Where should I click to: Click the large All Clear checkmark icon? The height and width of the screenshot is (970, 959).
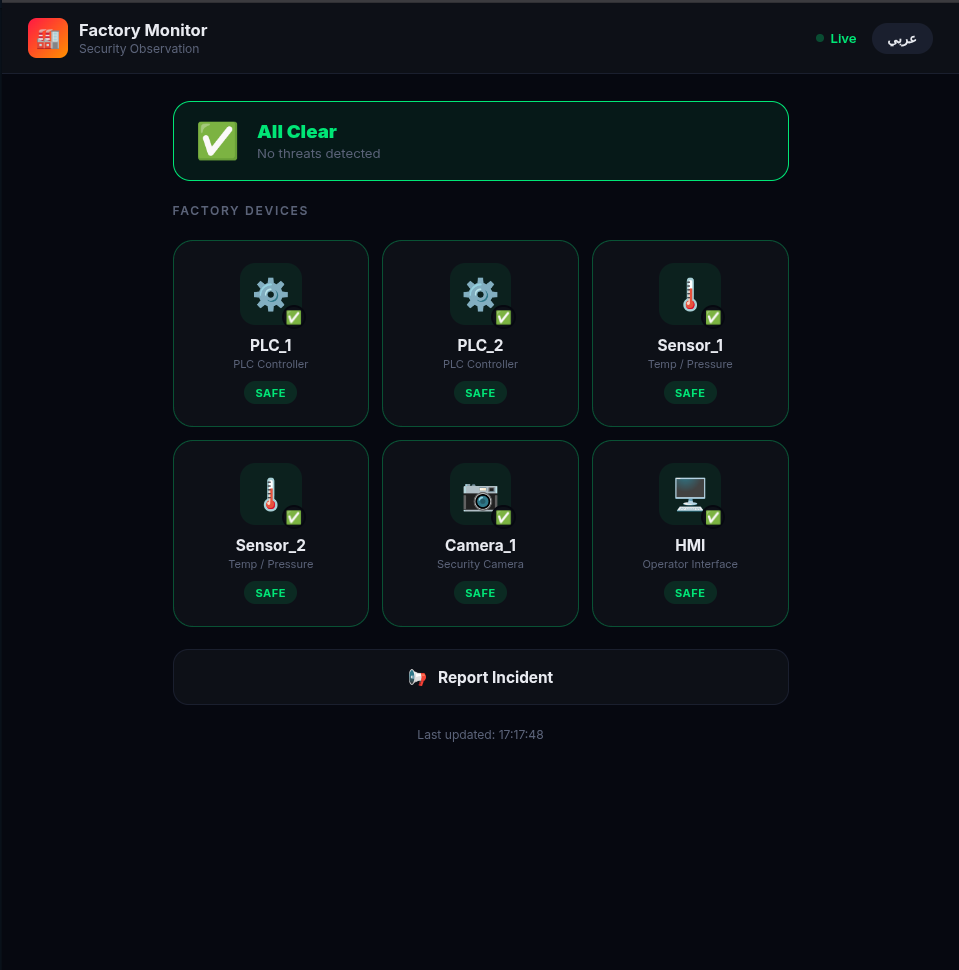pos(217,141)
